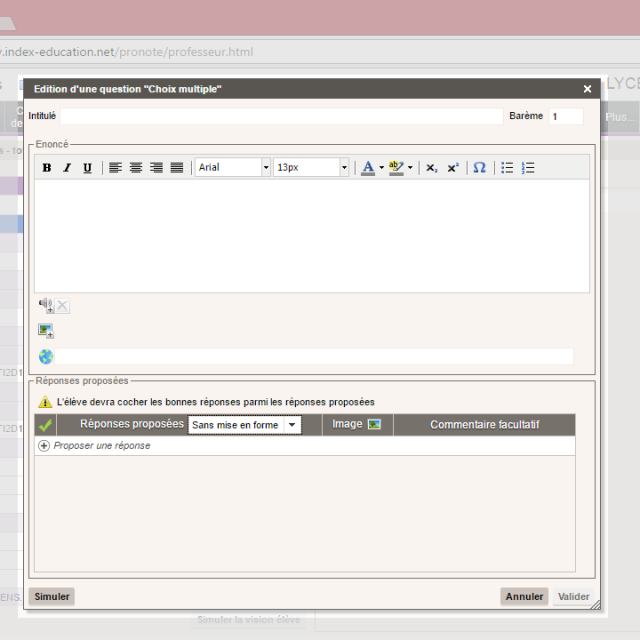Click "Proposer une réponse" to add an answer

pos(101,446)
